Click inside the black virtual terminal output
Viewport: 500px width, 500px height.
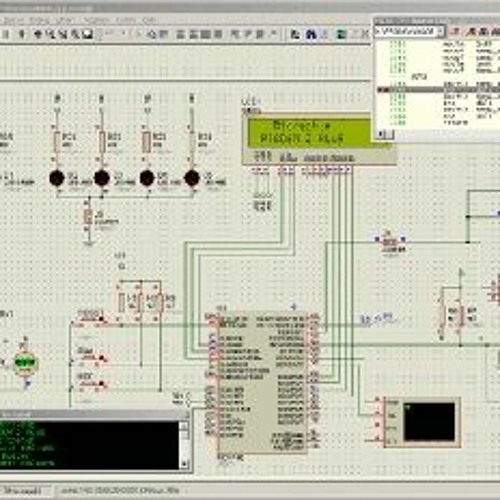pos(89,445)
